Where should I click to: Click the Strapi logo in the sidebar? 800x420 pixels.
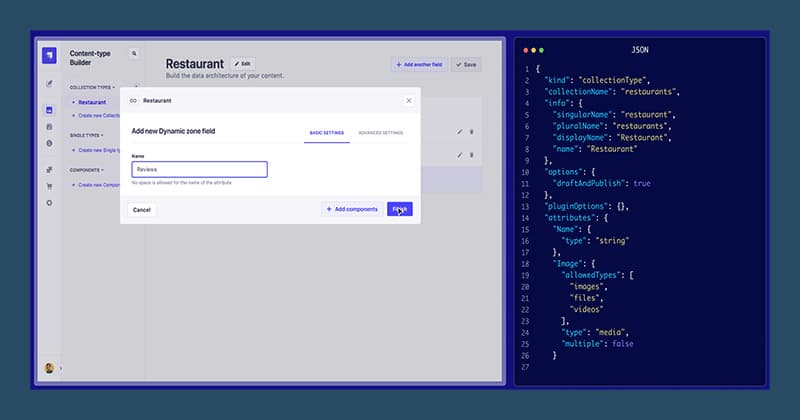click(49, 56)
